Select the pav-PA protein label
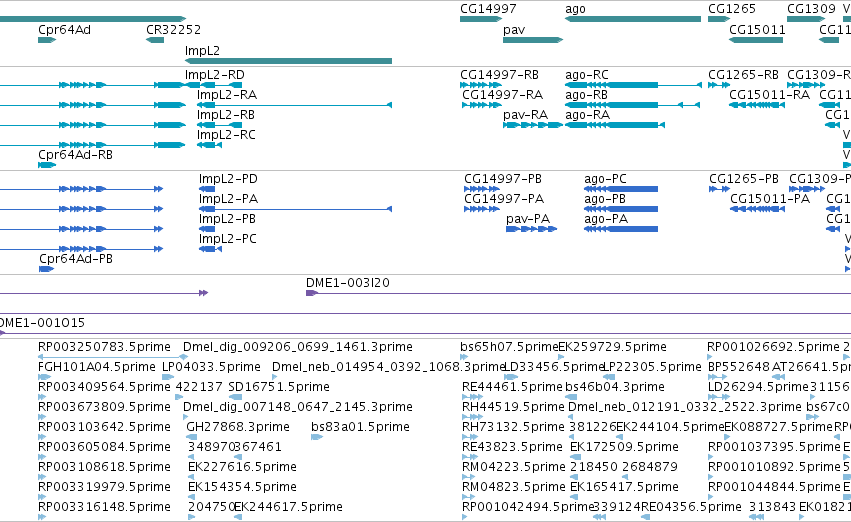Screen dimensions: 851x522 point(528,219)
